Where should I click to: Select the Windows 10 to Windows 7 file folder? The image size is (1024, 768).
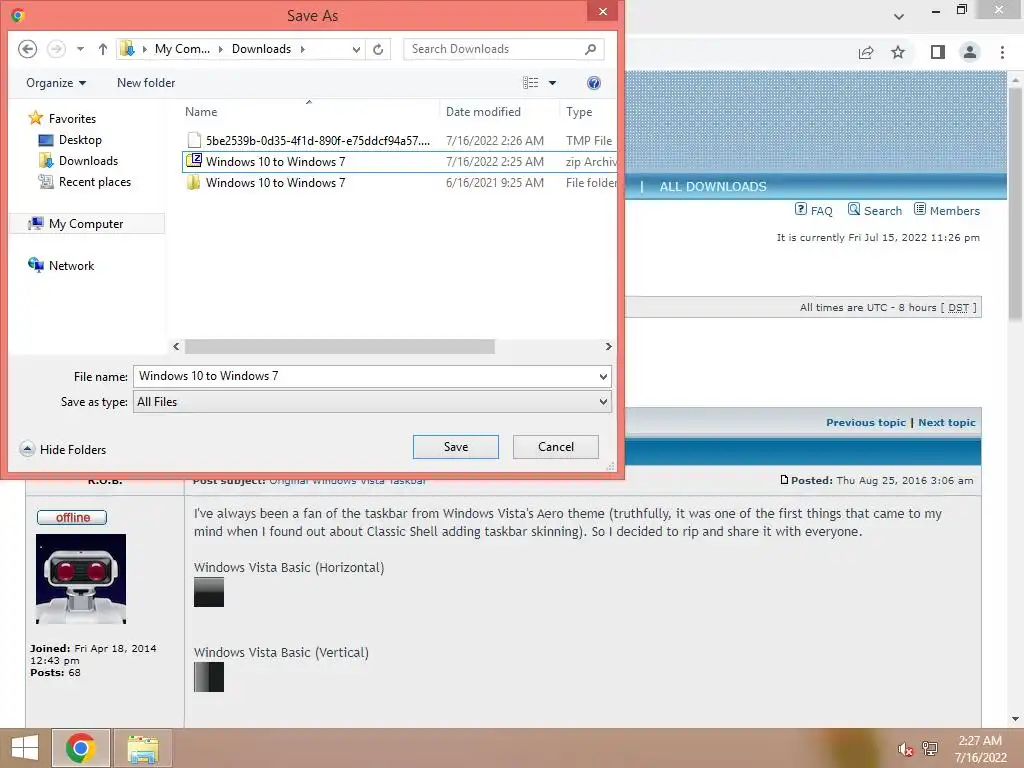coord(399,182)
